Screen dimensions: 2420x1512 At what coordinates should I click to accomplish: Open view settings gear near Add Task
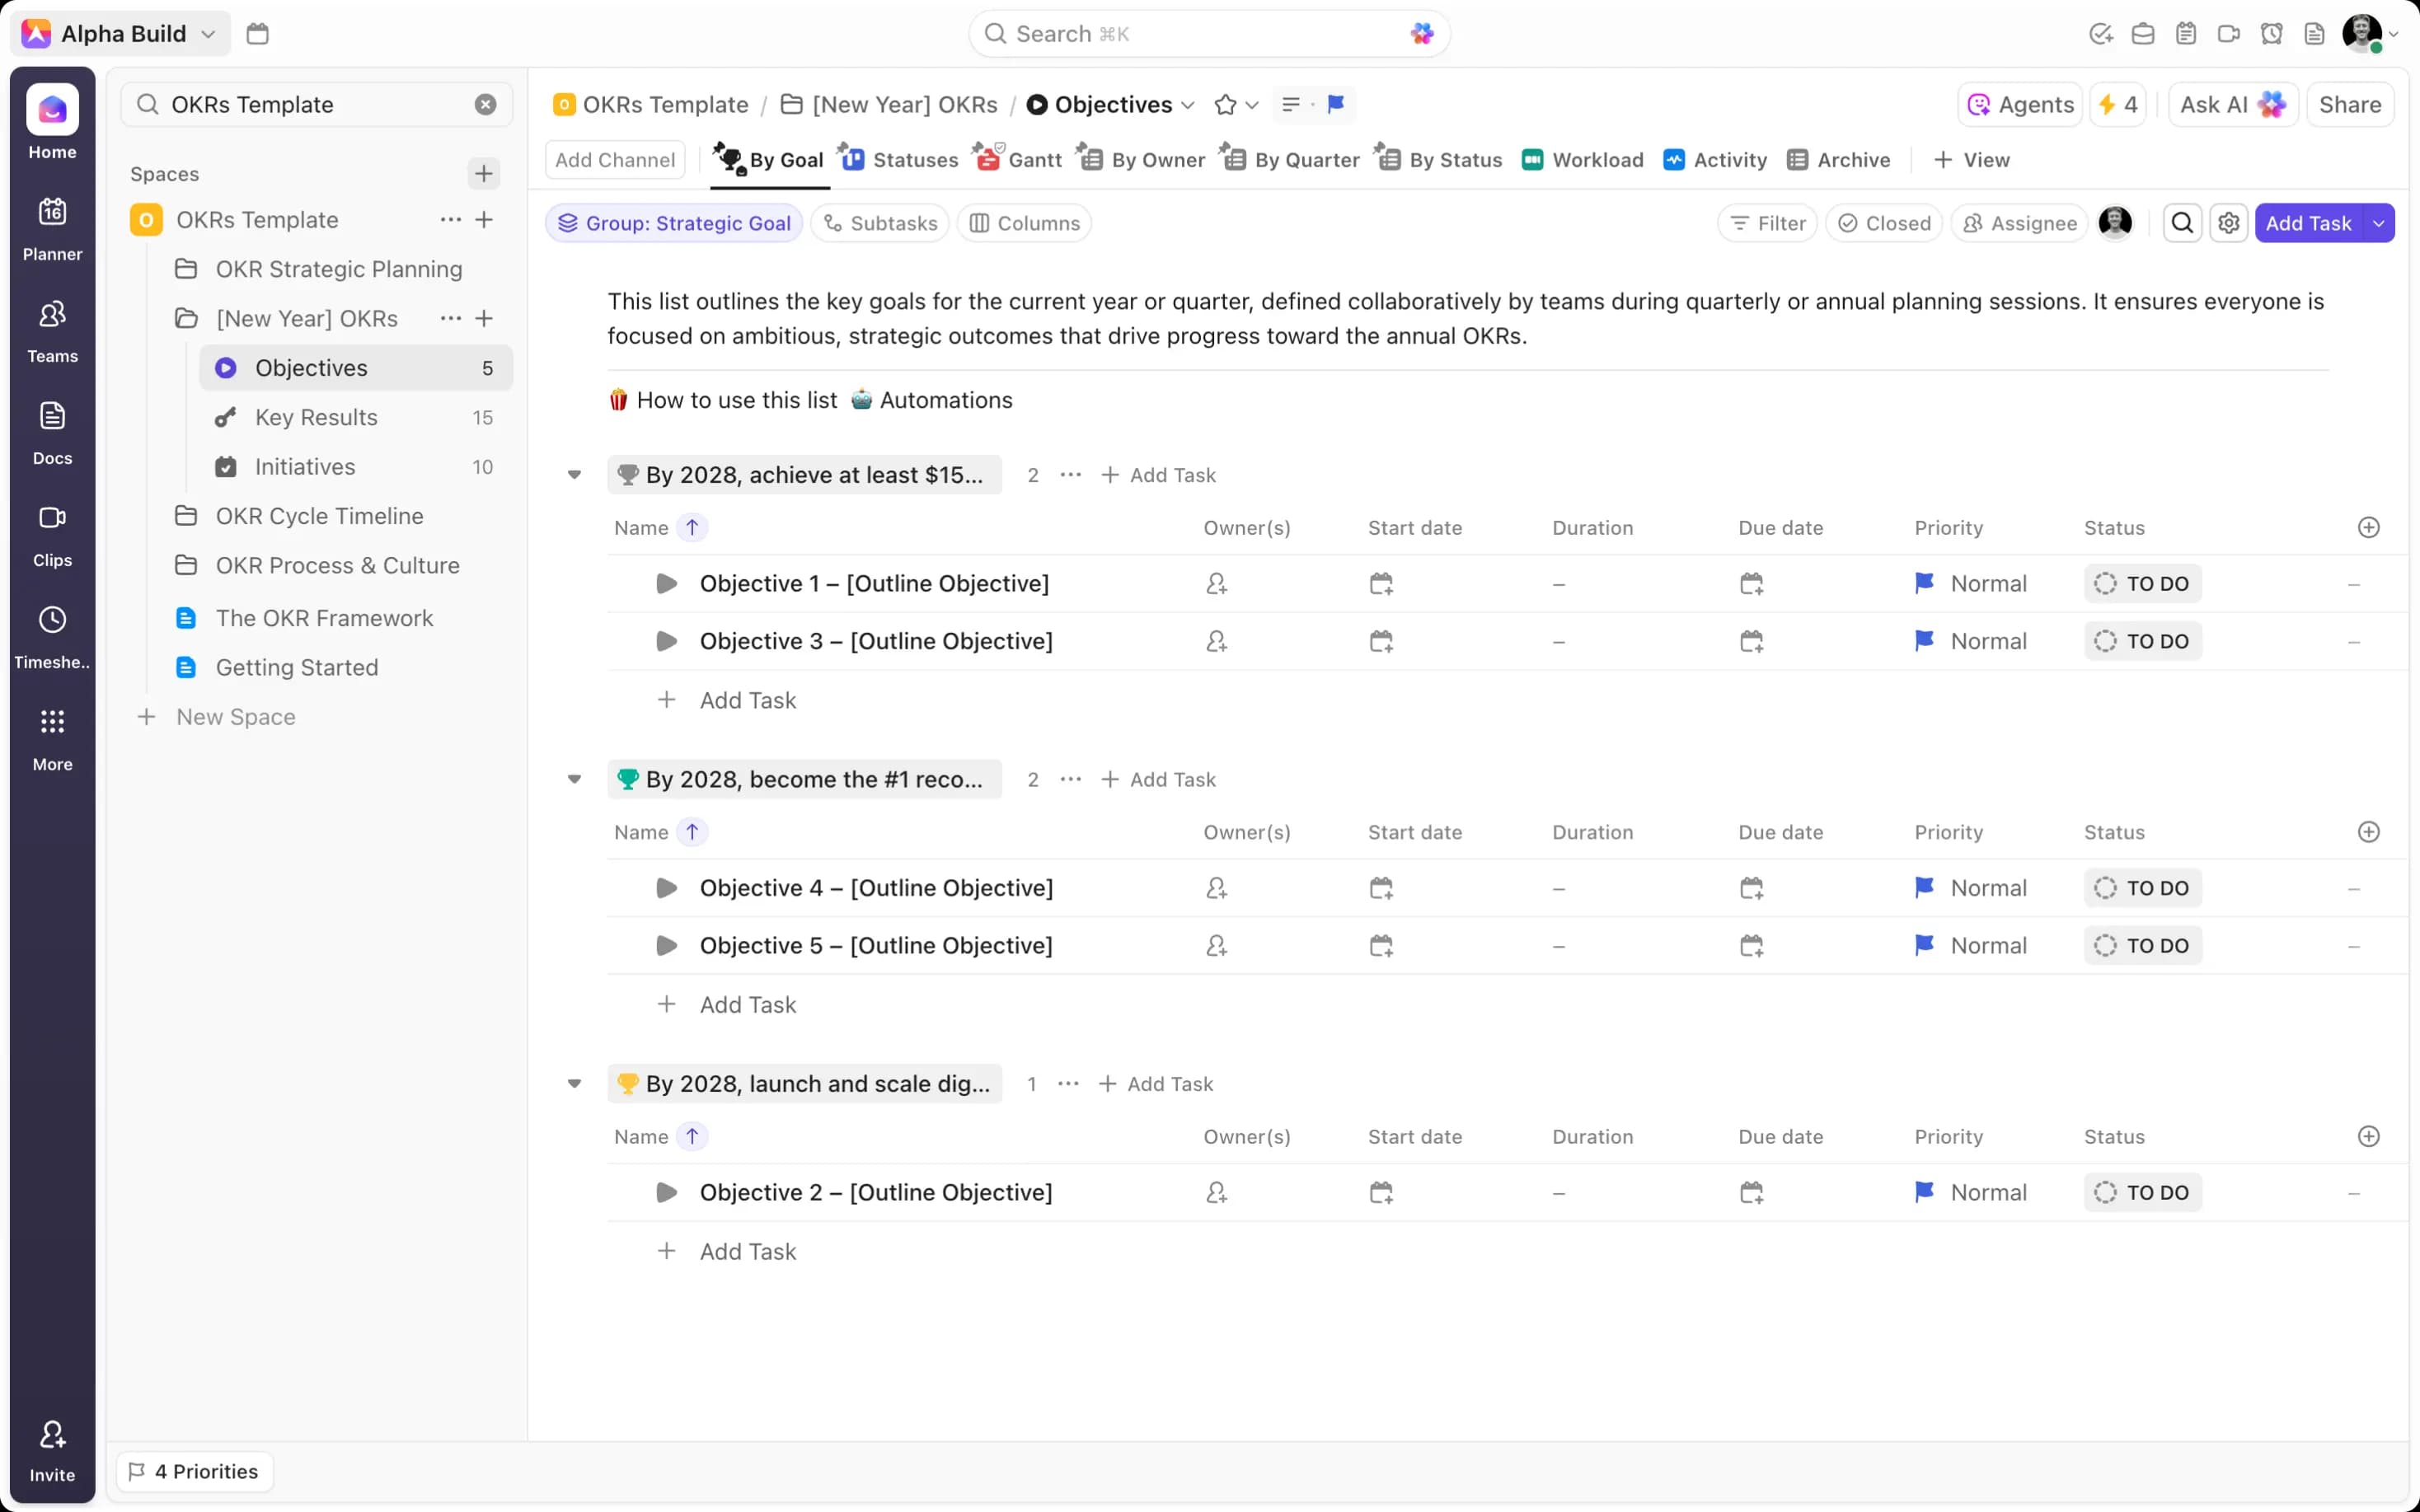point(2230,223)
